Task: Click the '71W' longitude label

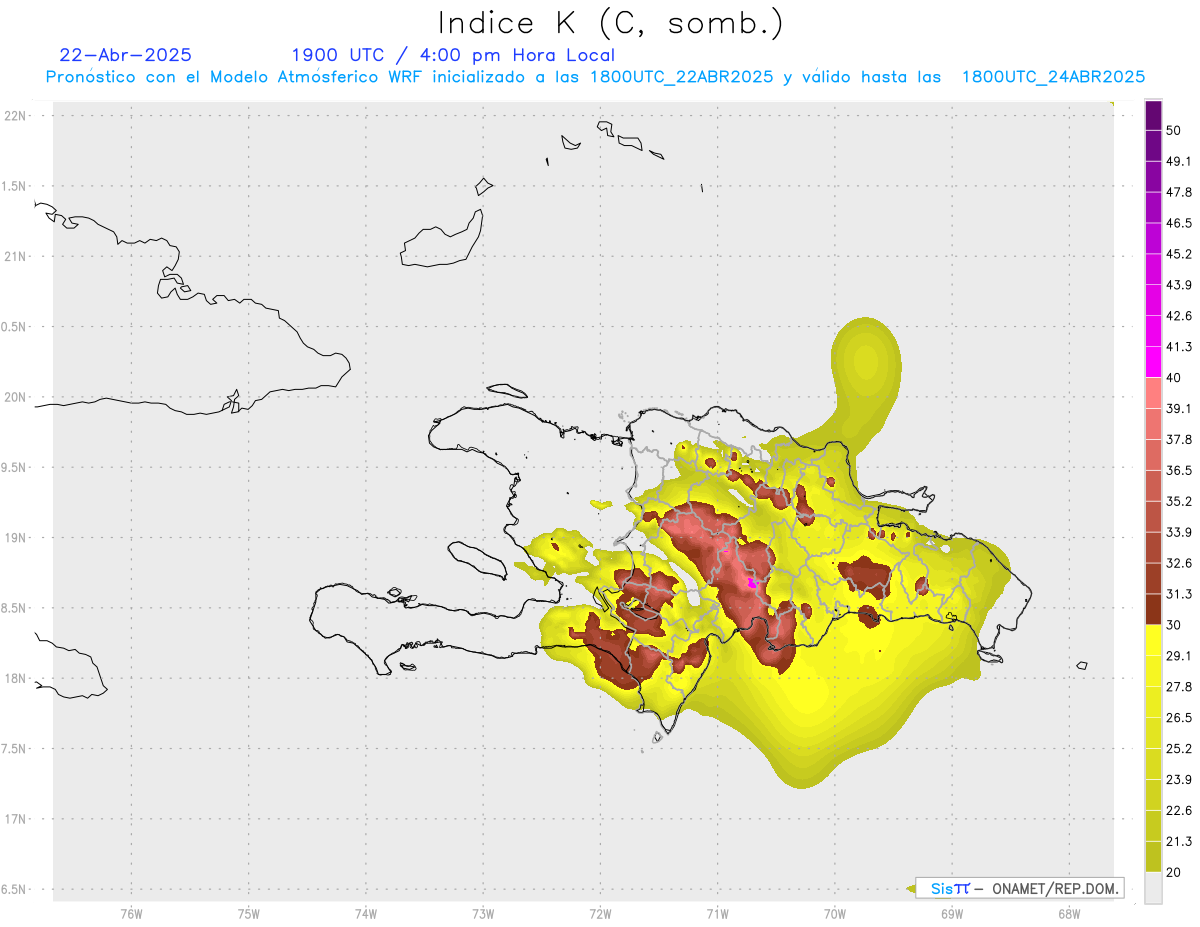Action: click(x=717, y=913)
